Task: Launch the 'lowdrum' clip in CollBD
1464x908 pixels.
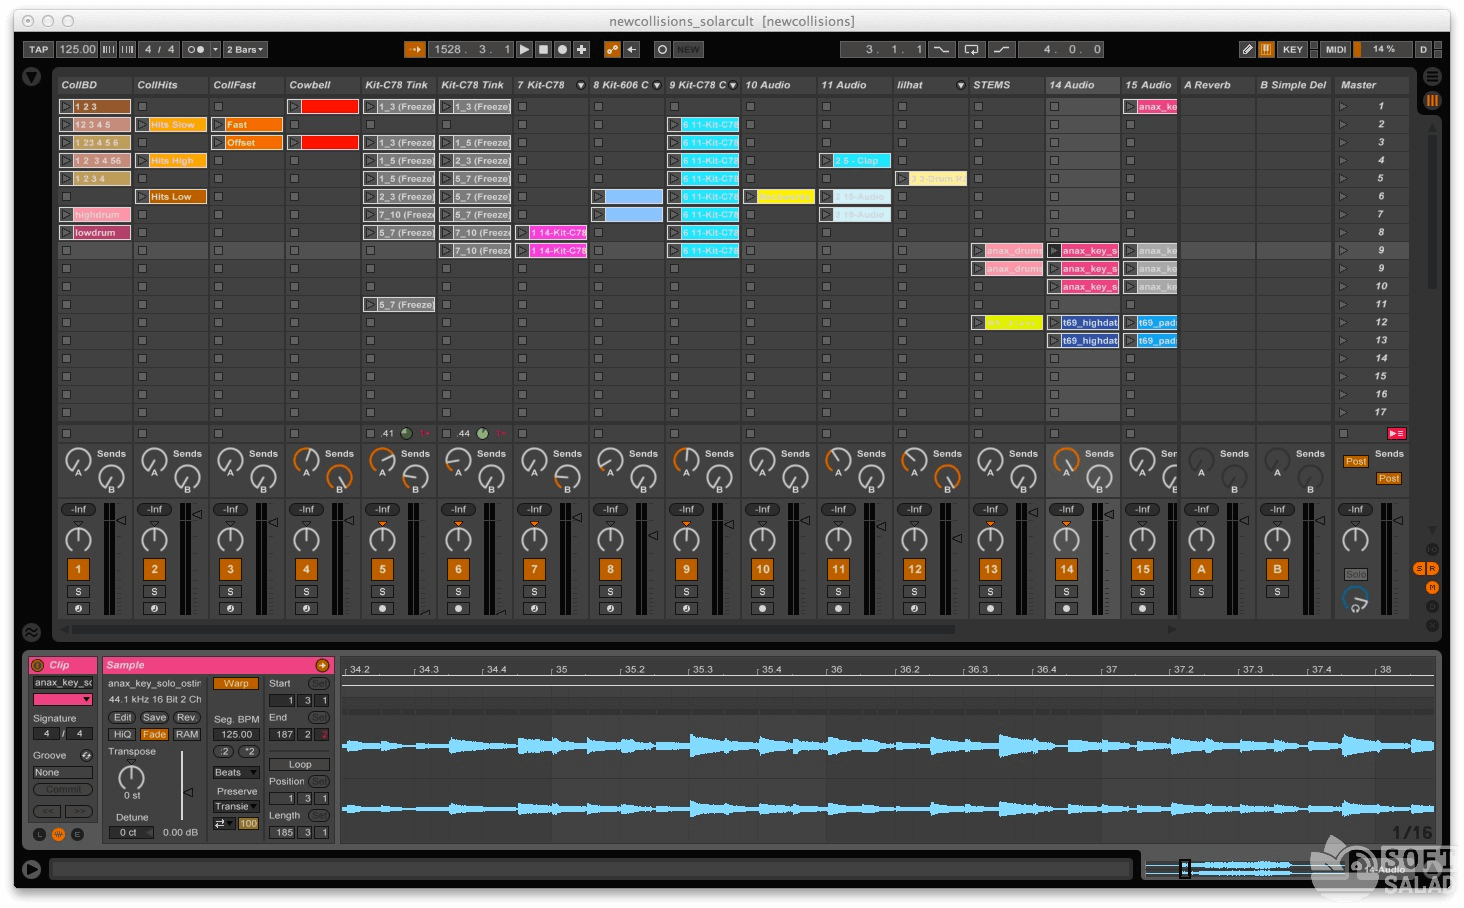Action: pyautogui.click(x=66, y=233)
